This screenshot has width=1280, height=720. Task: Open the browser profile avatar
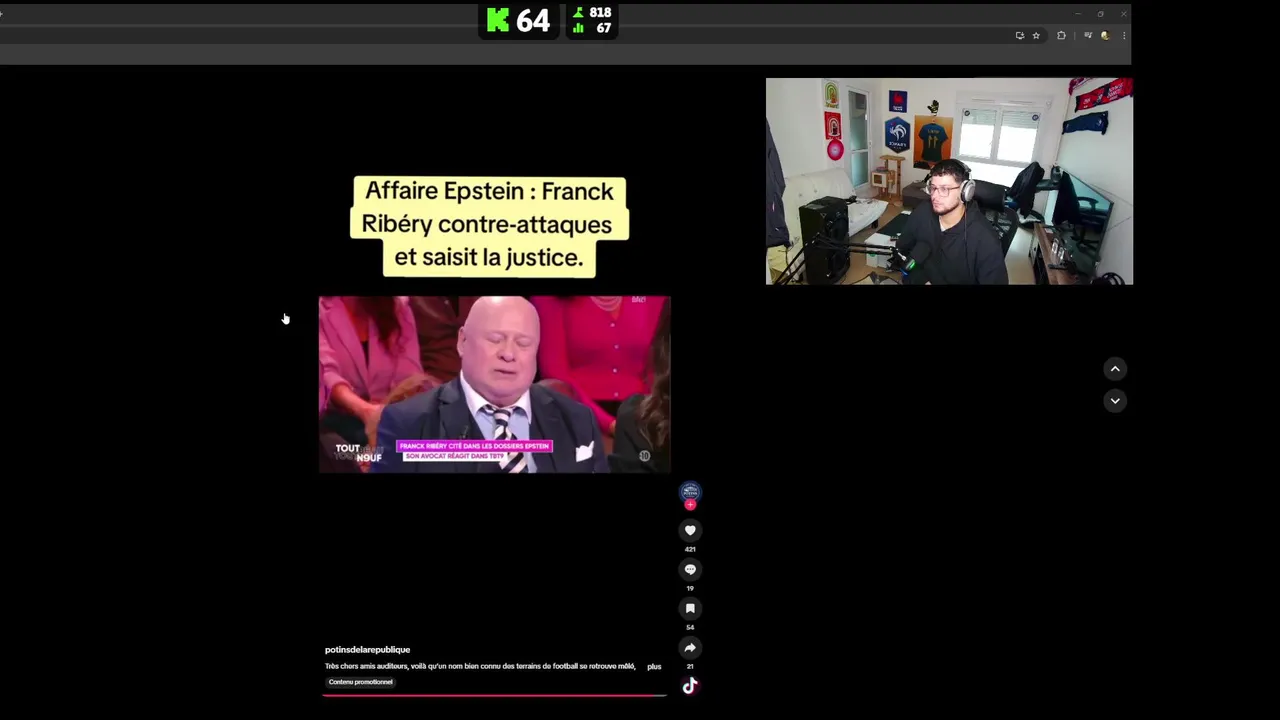1105,35
